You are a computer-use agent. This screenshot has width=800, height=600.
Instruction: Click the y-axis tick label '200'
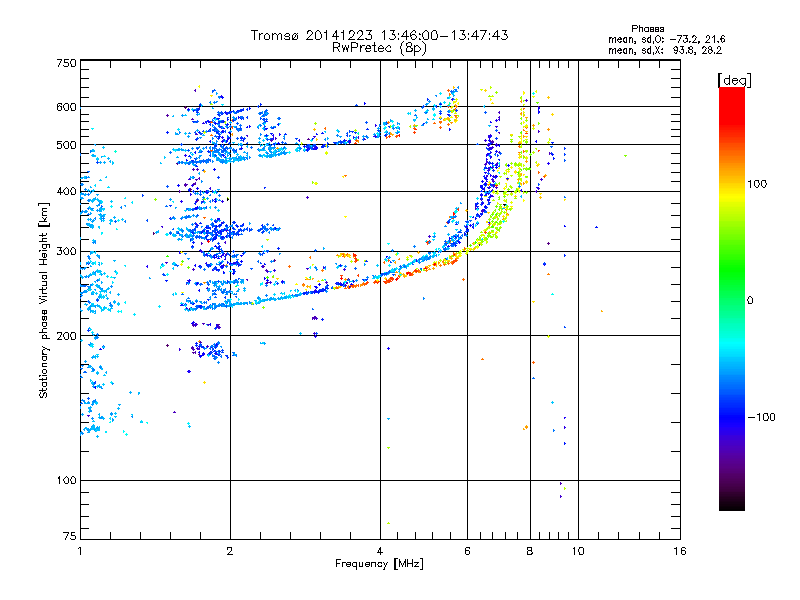point(67,336)
